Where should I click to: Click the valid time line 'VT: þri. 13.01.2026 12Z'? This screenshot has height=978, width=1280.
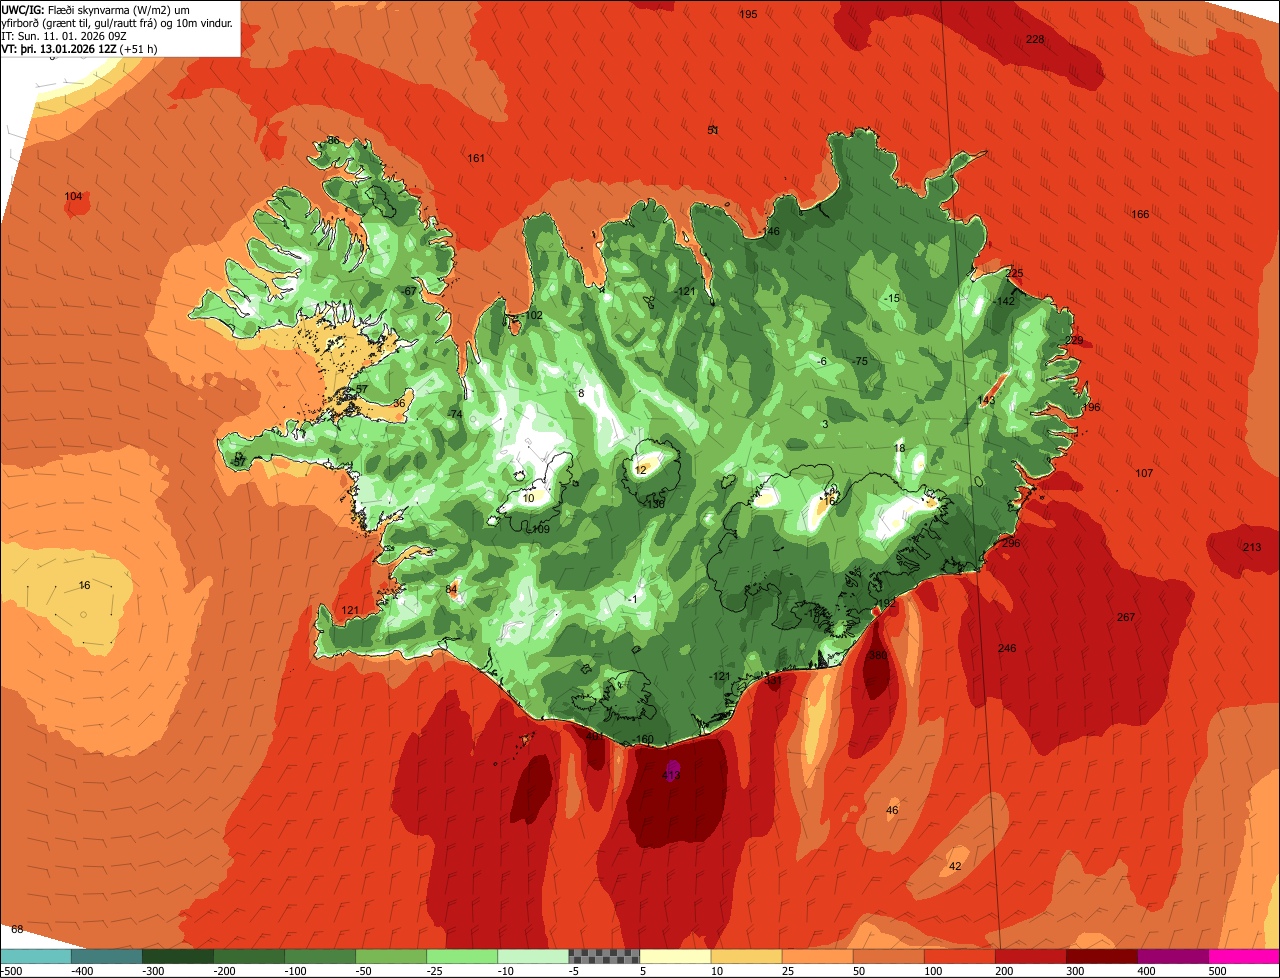[x=60, y=48]
